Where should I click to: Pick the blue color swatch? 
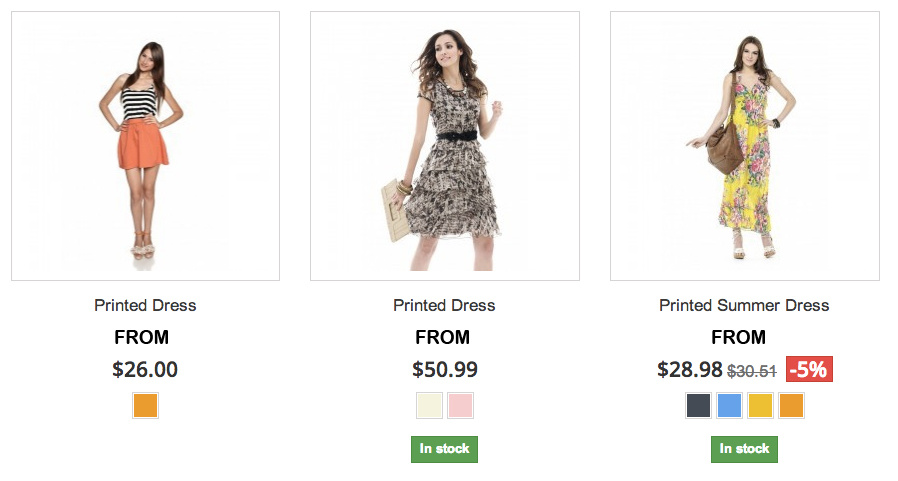[x=730, y=406]
